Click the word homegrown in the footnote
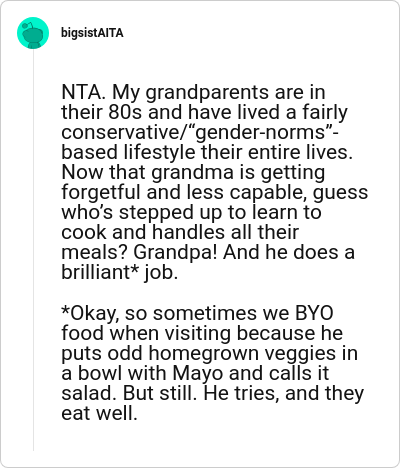The height and width of the screenshot is (468, 400). tap(204, 353)
